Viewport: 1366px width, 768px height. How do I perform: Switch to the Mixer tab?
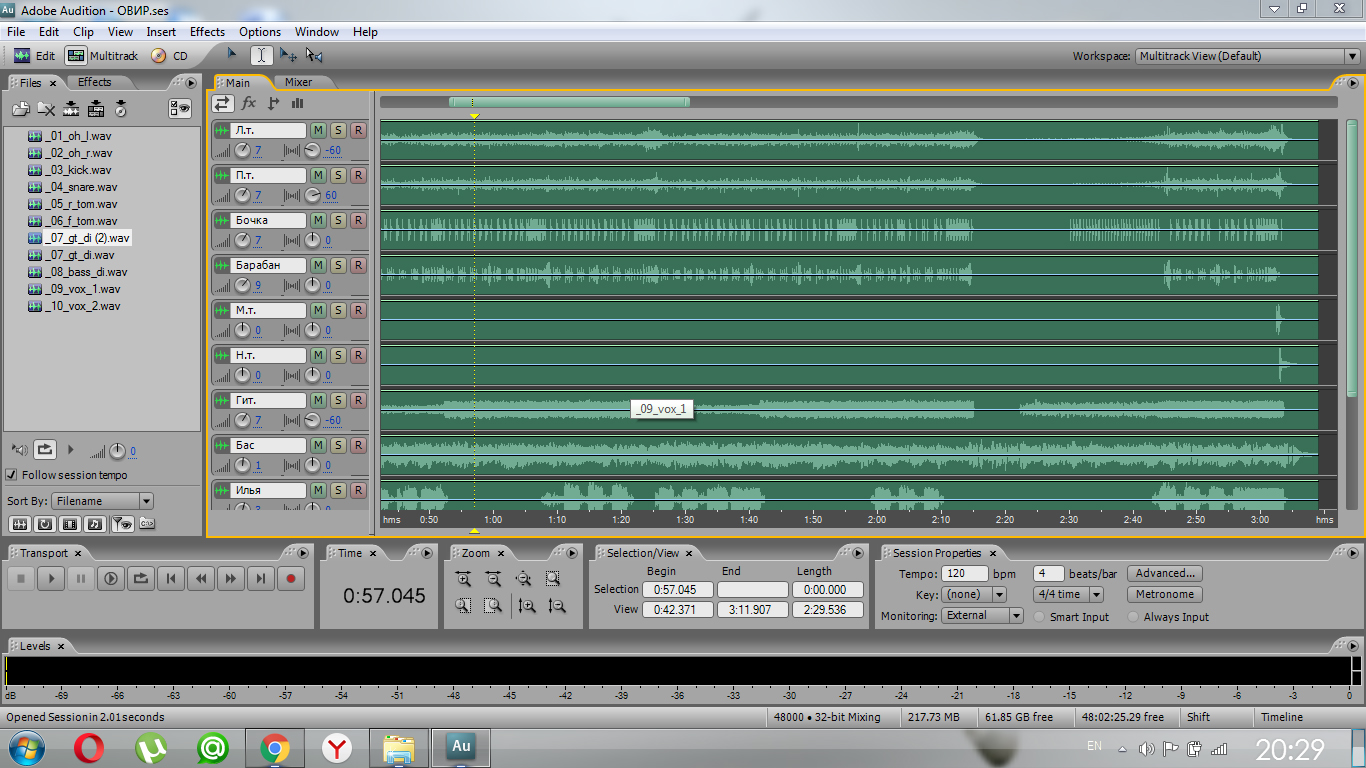pyautogui.click(x=298, y=82)
